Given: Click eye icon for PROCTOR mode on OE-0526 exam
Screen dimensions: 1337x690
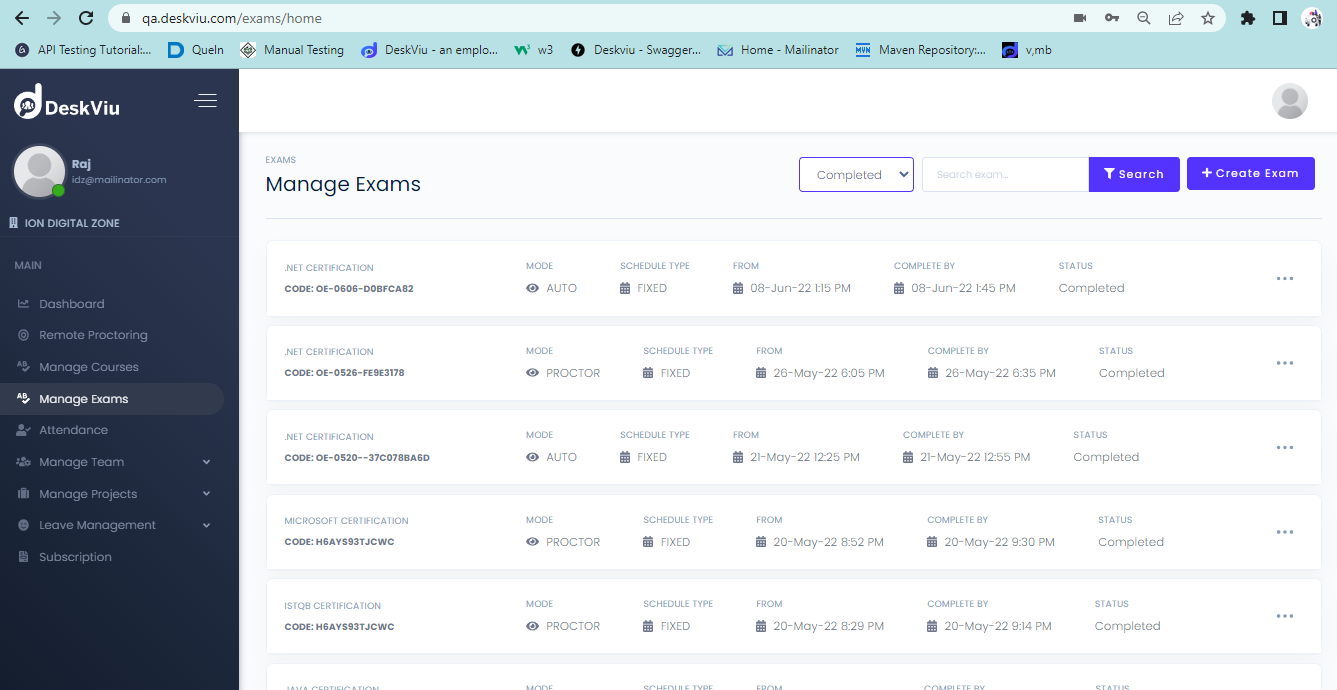Looking at the screenshot, I should (x=533, y=373).
